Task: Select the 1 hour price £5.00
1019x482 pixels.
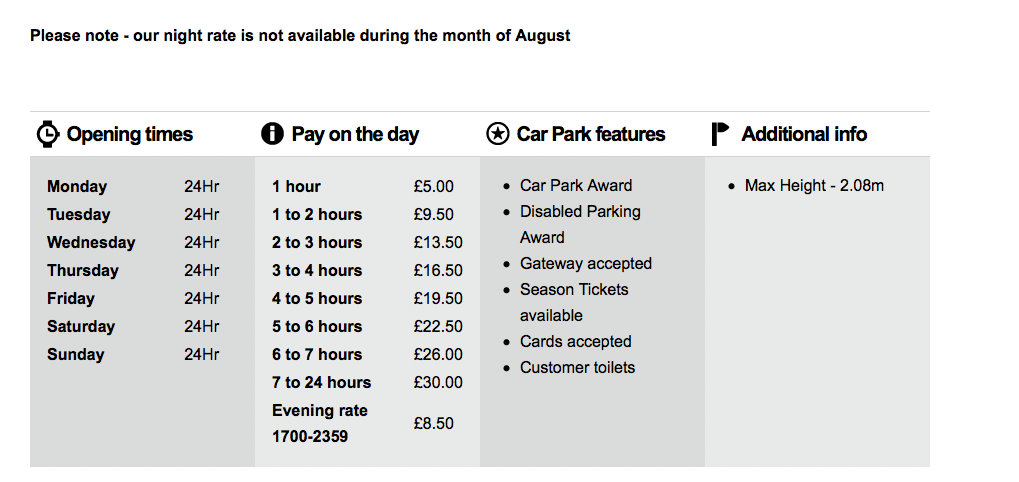Action: 433,186
